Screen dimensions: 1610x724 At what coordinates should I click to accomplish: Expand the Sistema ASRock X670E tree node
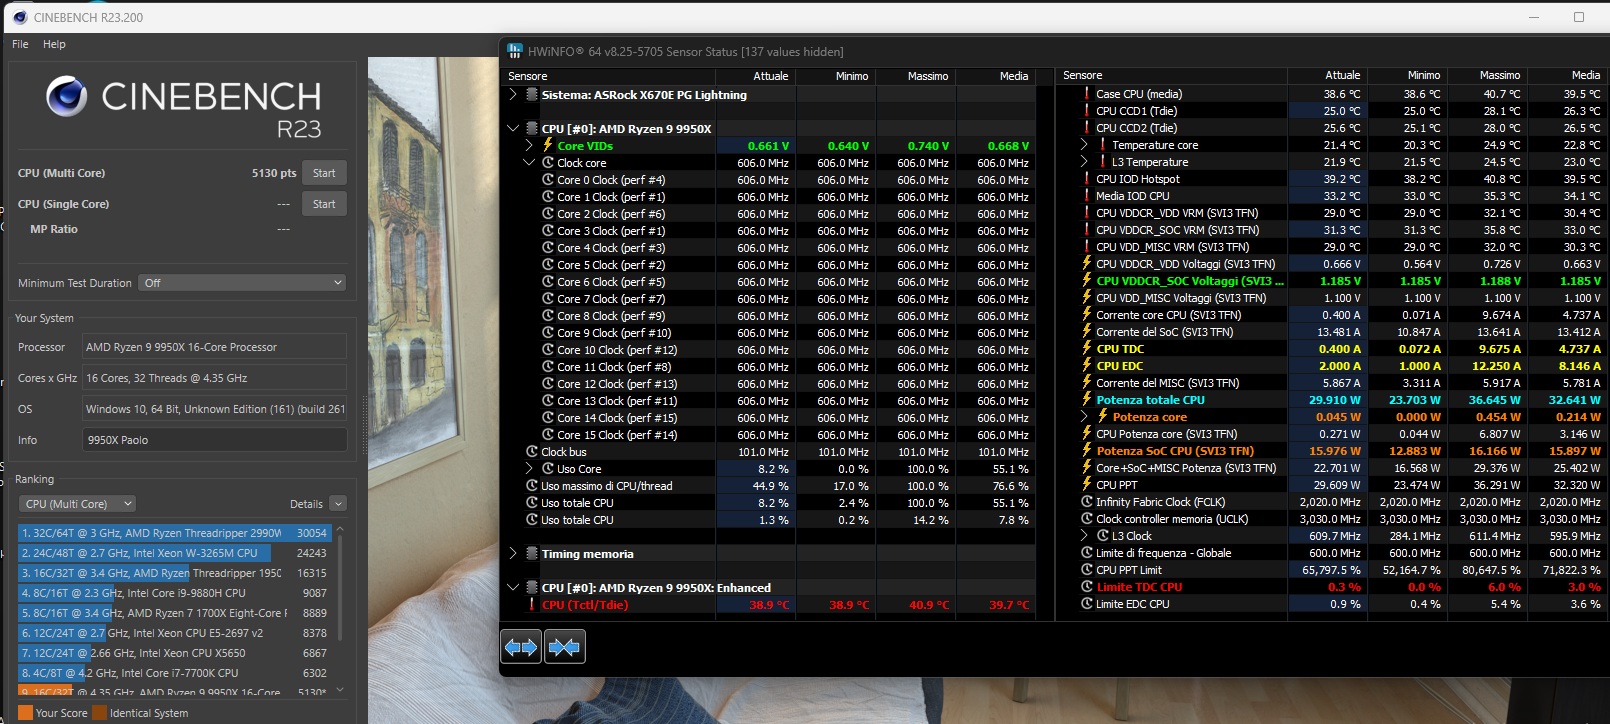point(513,95)
